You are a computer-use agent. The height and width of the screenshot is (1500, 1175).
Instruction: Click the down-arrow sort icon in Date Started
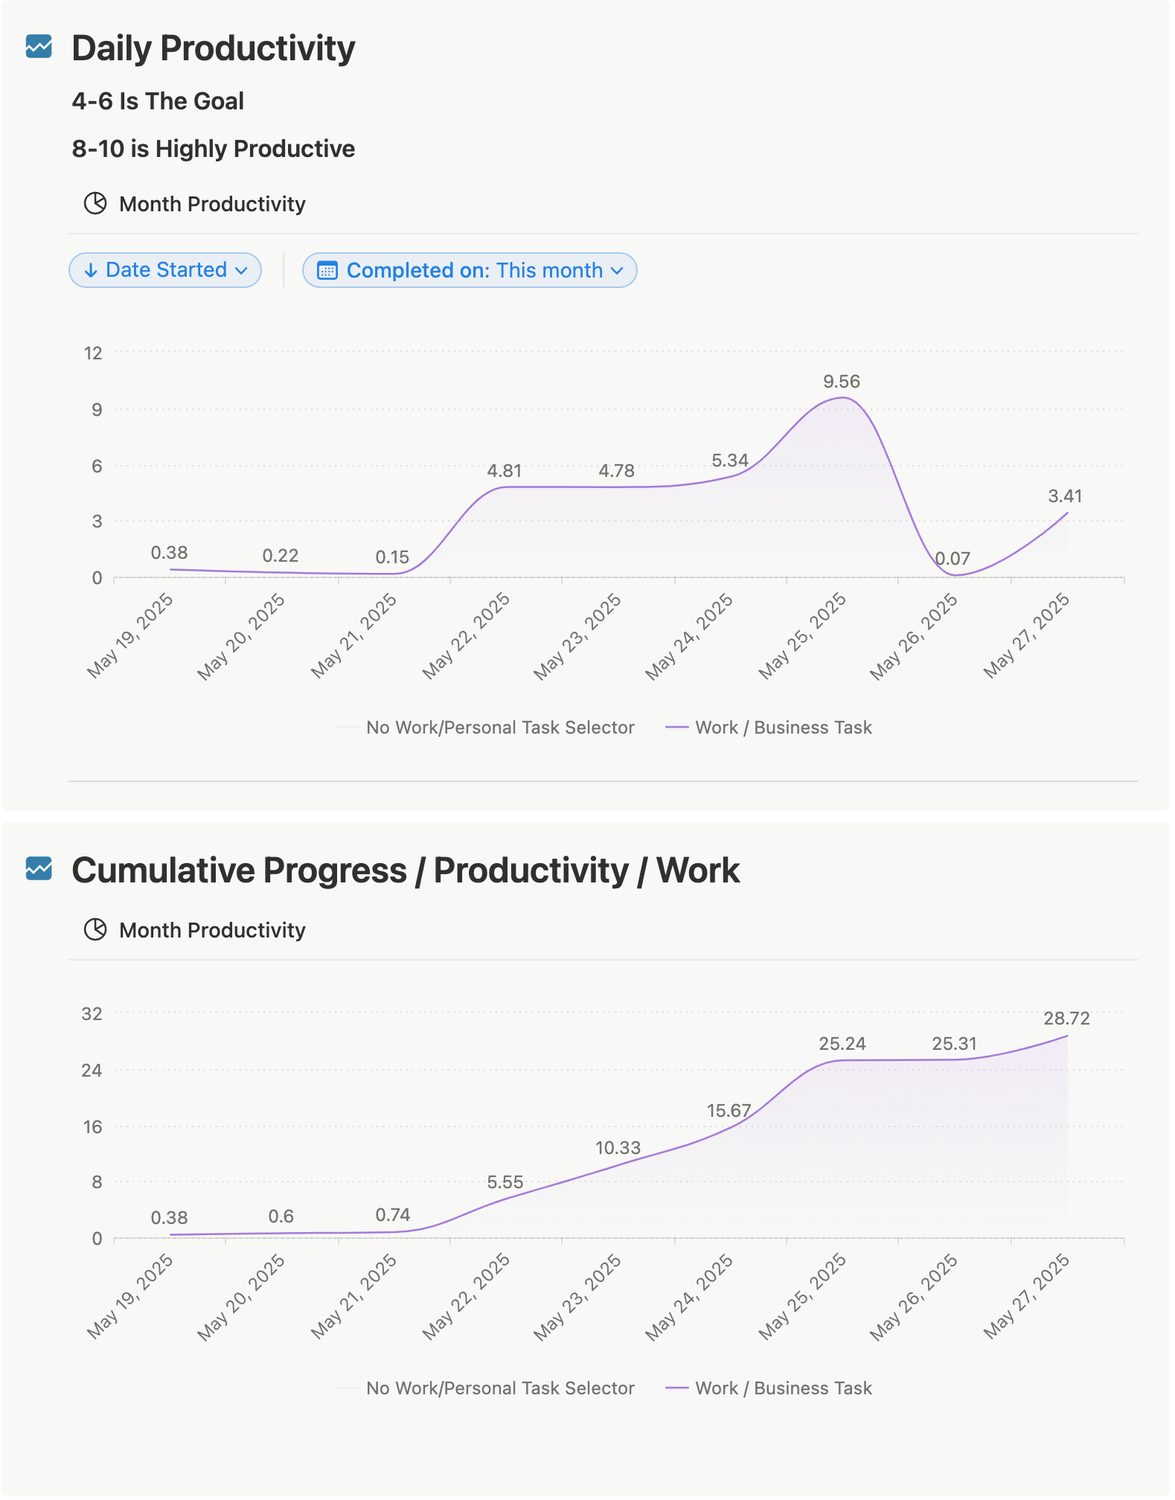(91, 271)
